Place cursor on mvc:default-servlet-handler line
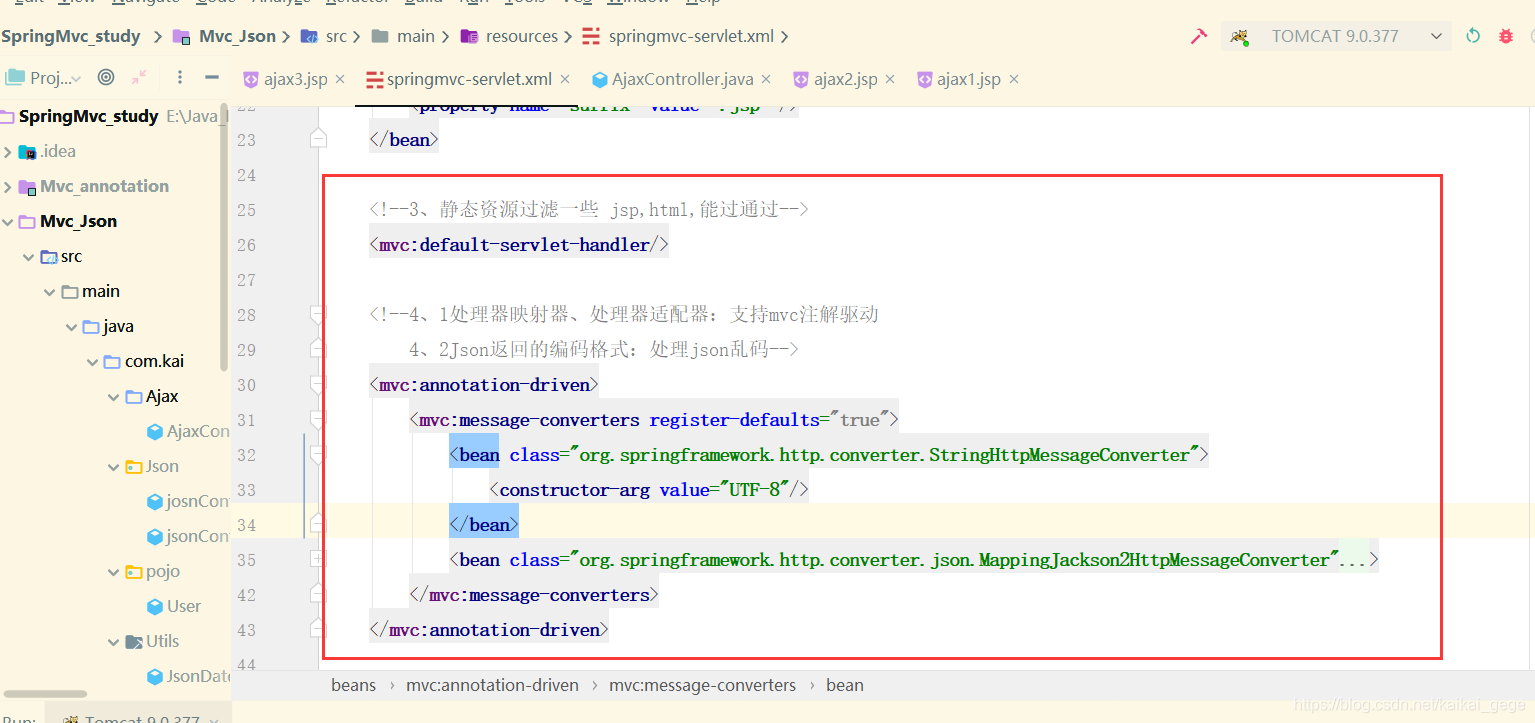 point(519,245)
